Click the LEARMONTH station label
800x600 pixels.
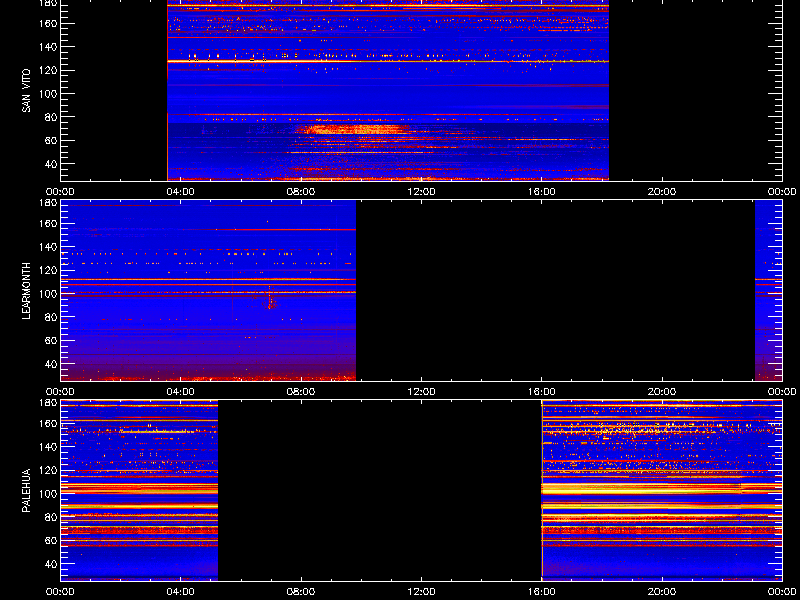[x=27, y=291]
